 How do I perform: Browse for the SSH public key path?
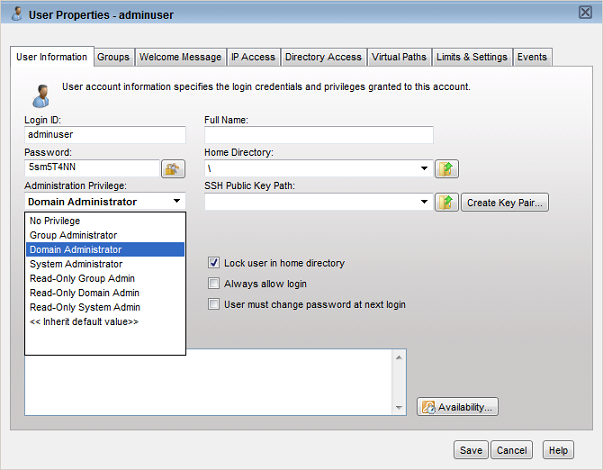click(447, 203)
